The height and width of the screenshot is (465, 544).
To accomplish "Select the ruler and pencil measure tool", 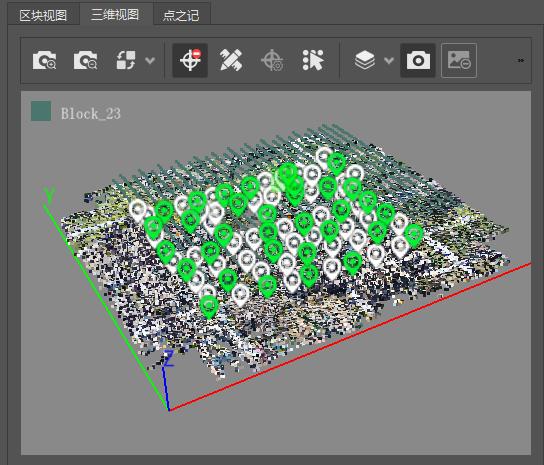I will click(x=231, y=60).
